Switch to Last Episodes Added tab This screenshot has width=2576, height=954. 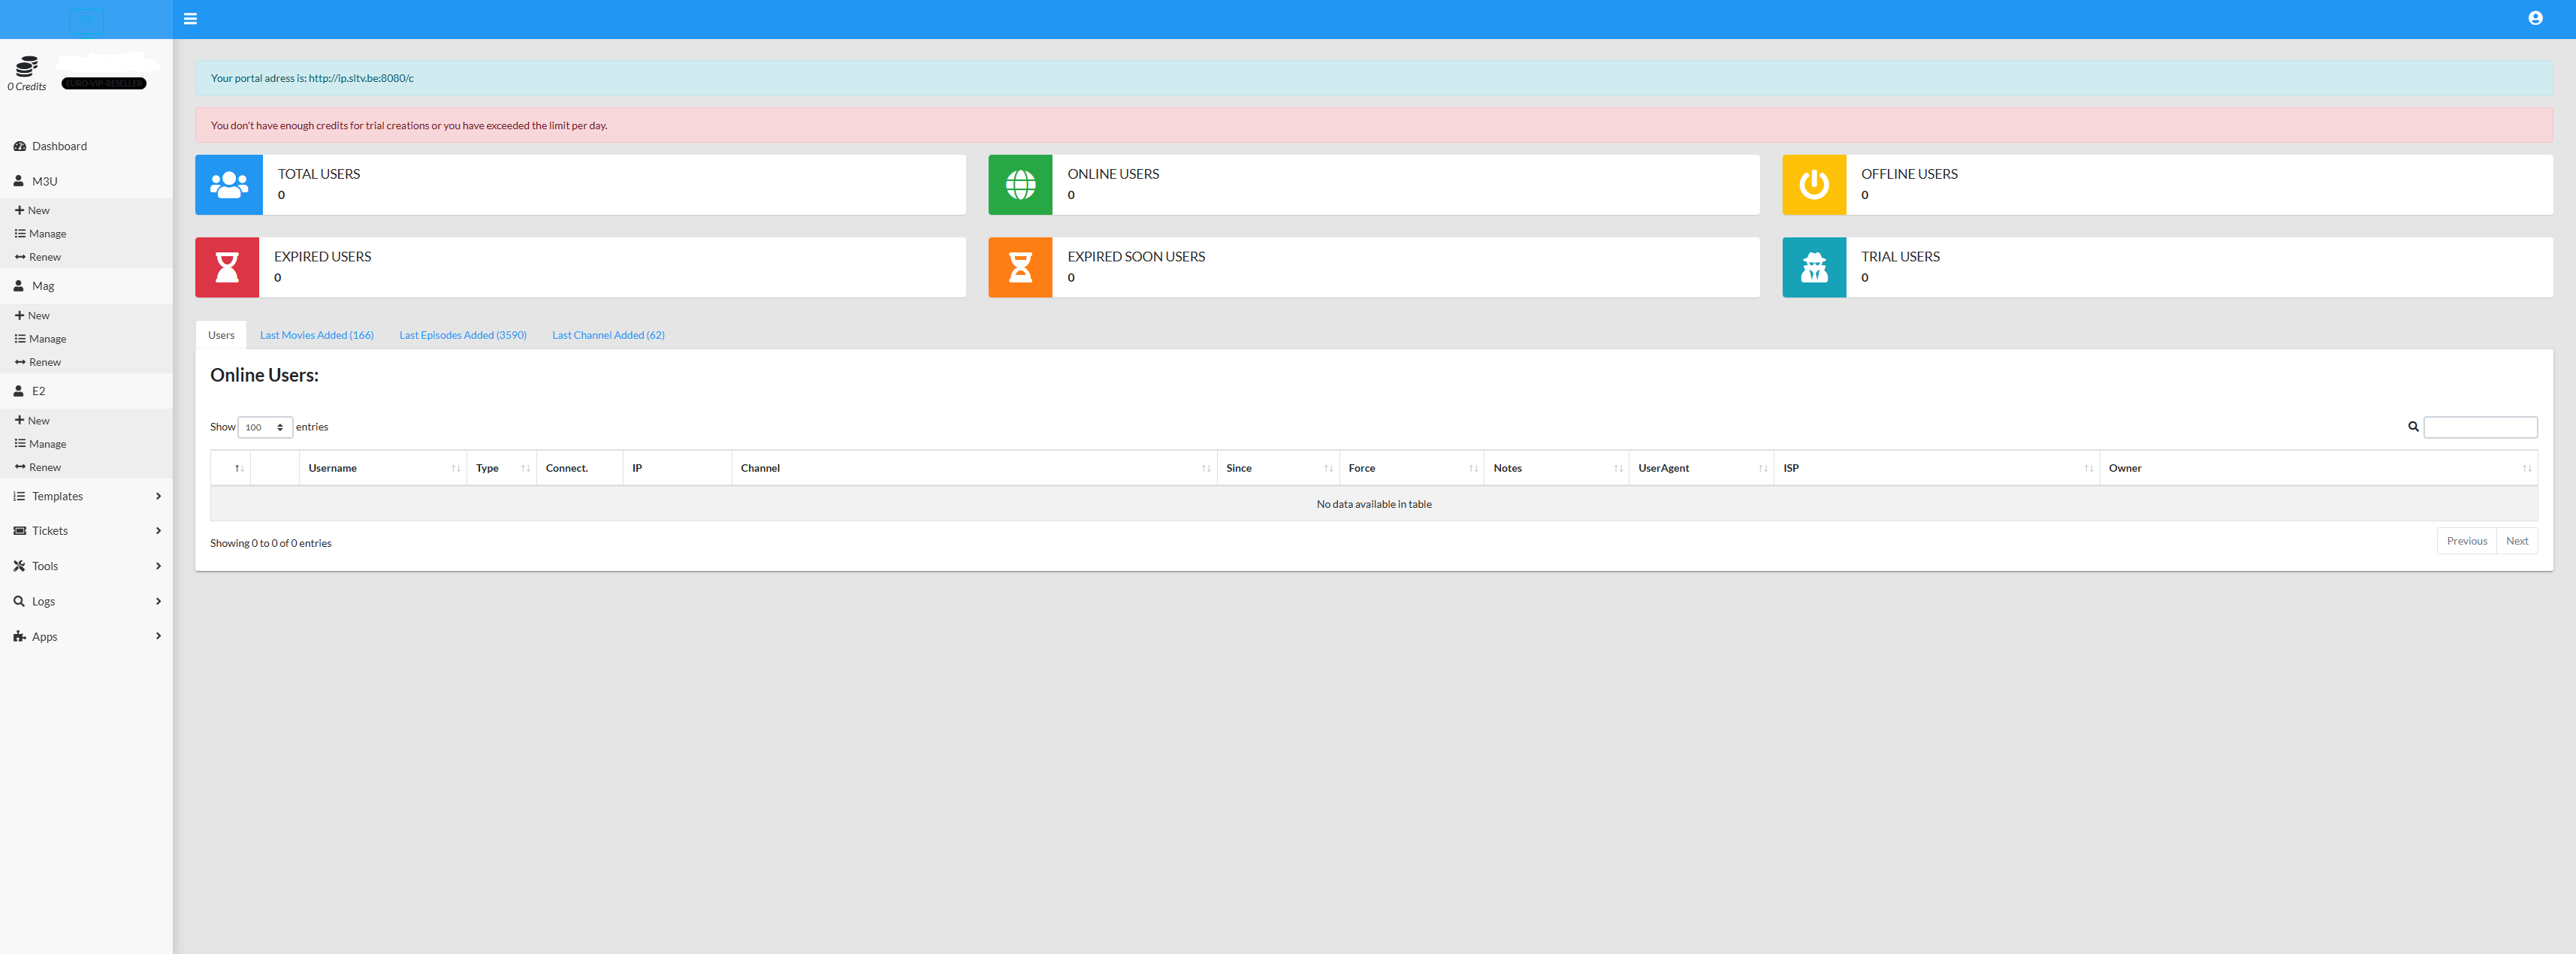click(x=462, y=336)
